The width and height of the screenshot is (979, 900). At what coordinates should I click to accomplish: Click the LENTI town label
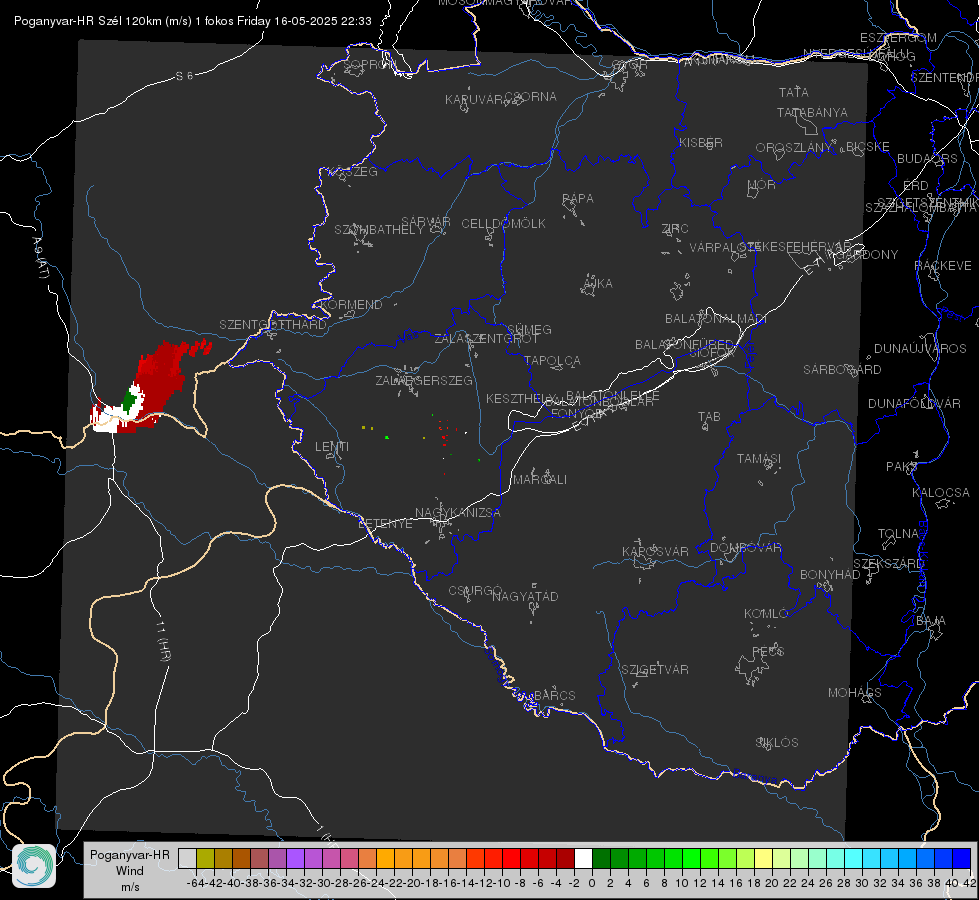click(332, 447)
